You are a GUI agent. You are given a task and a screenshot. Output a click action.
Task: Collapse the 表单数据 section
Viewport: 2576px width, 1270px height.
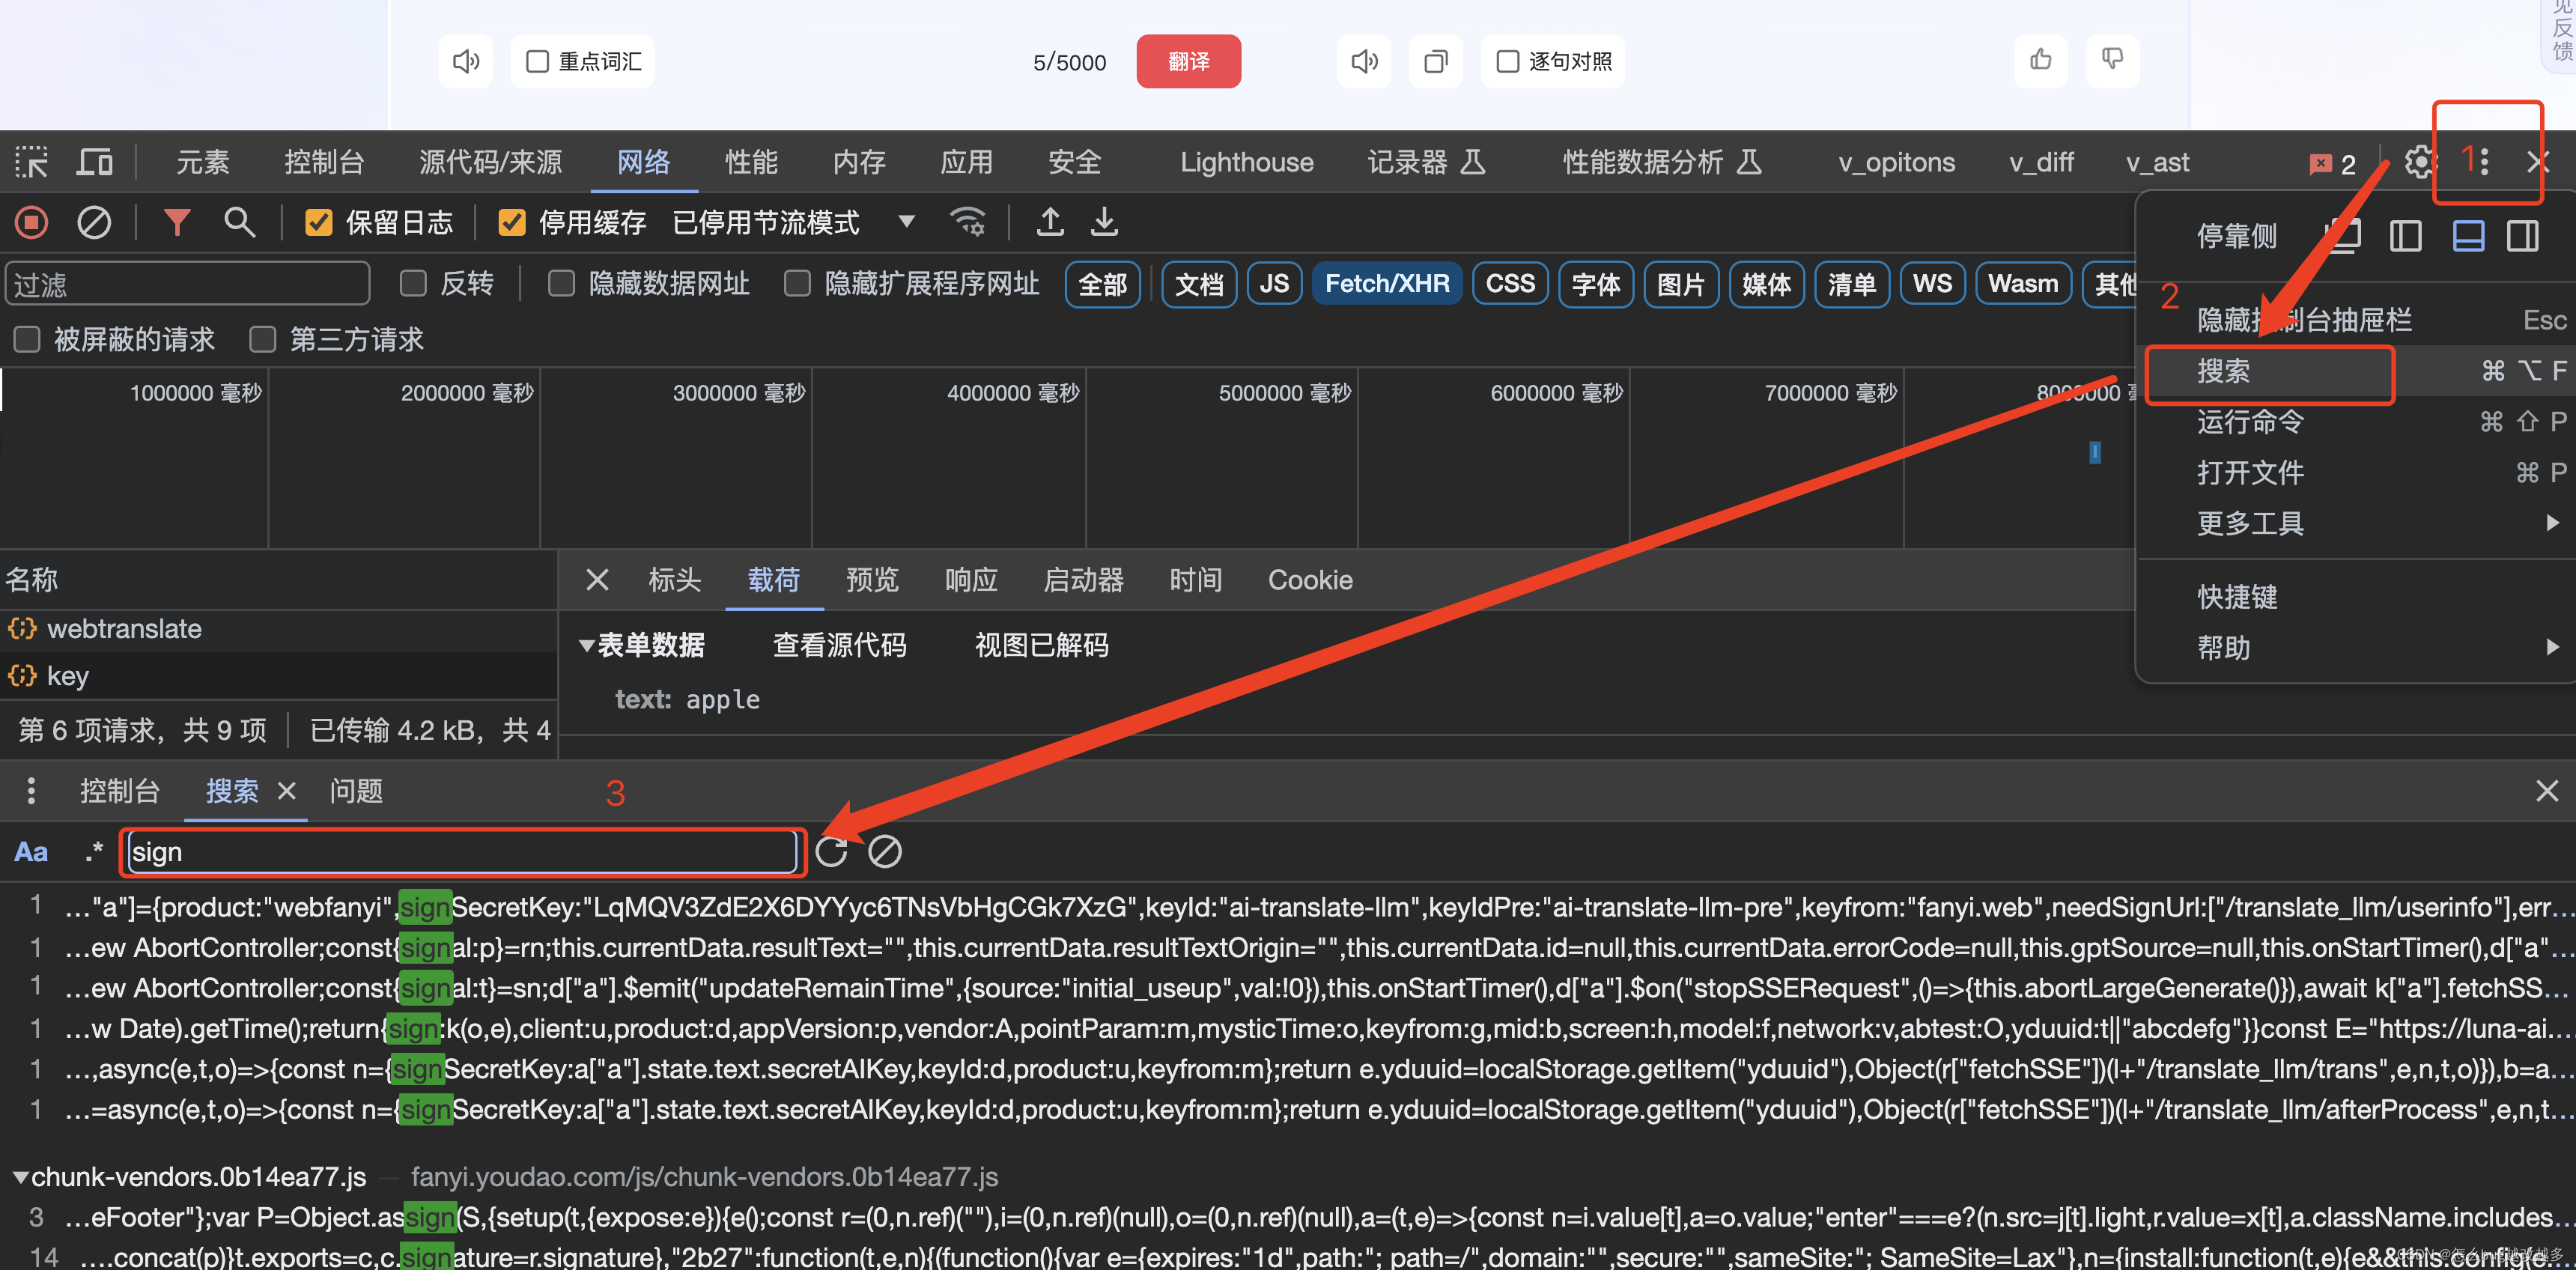tap(587, 646)
